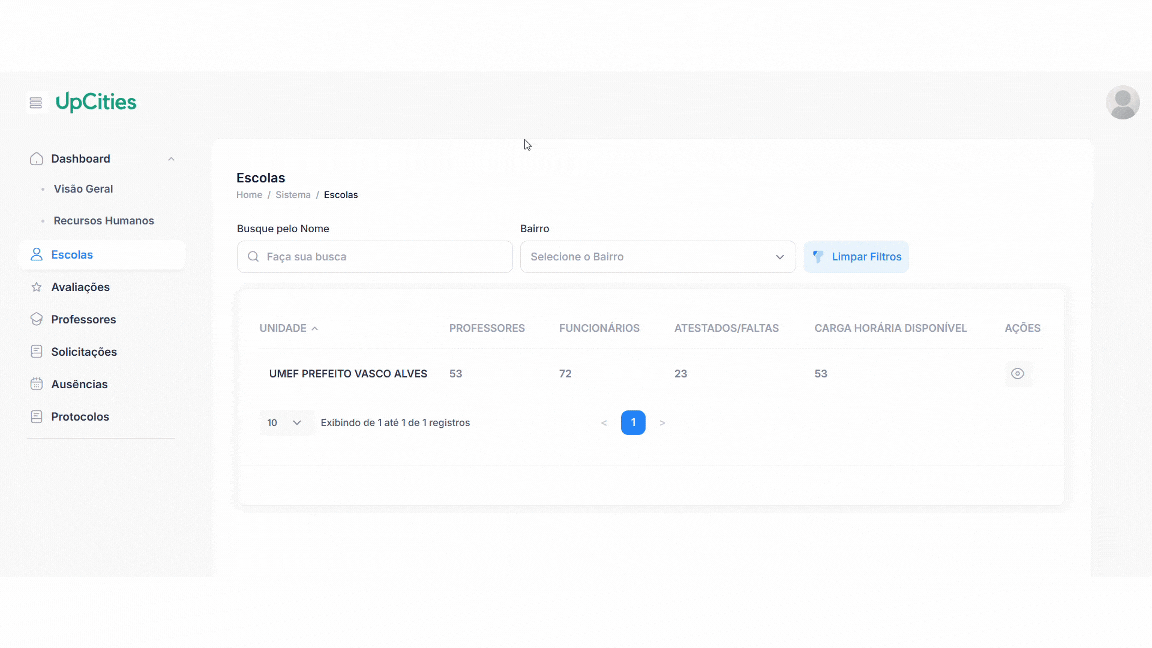Go to Avaliações section
1152x648 pixels.
click(80, 287)
